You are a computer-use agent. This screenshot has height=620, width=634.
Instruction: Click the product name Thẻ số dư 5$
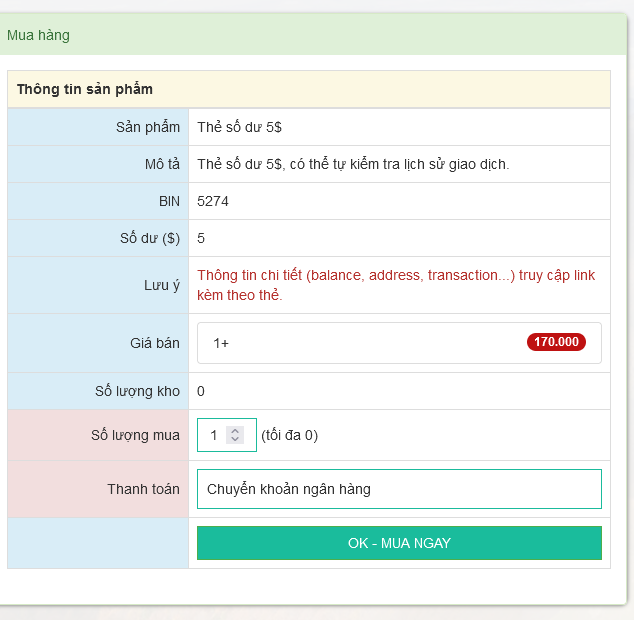(240, 127)
